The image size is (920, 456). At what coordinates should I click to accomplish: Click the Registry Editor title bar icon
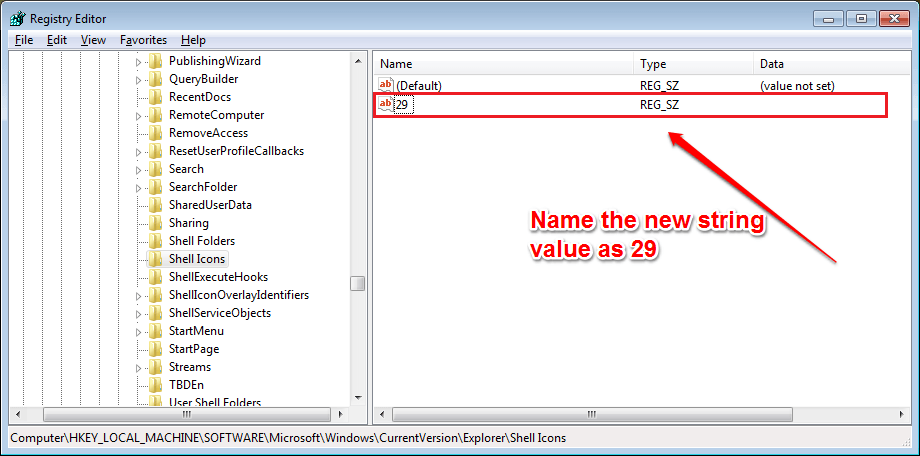pyautogui.click(x=18, y=18)
